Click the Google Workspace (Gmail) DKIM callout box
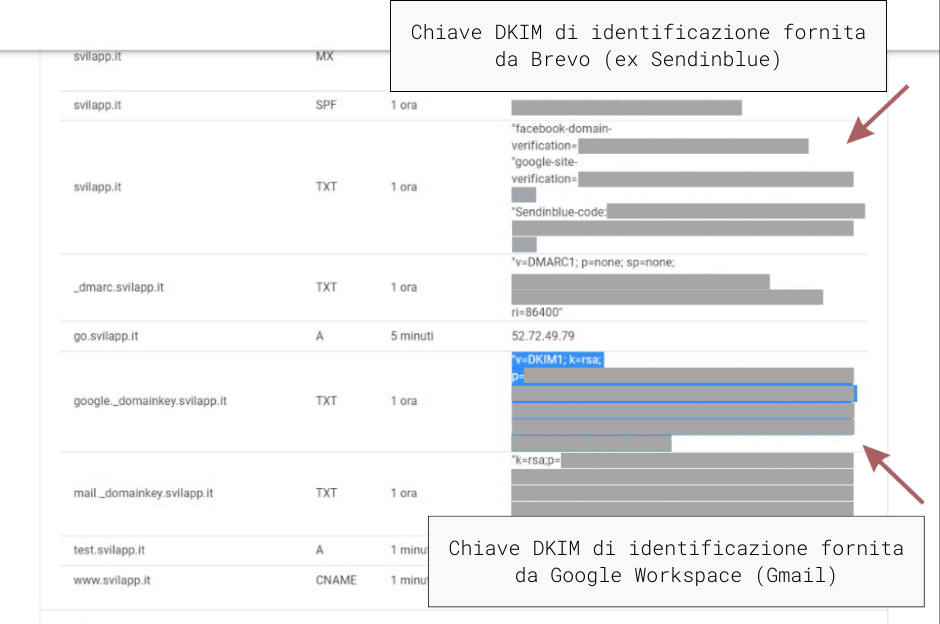The width and height of the screenshot is (940, 624). (675, 561)
